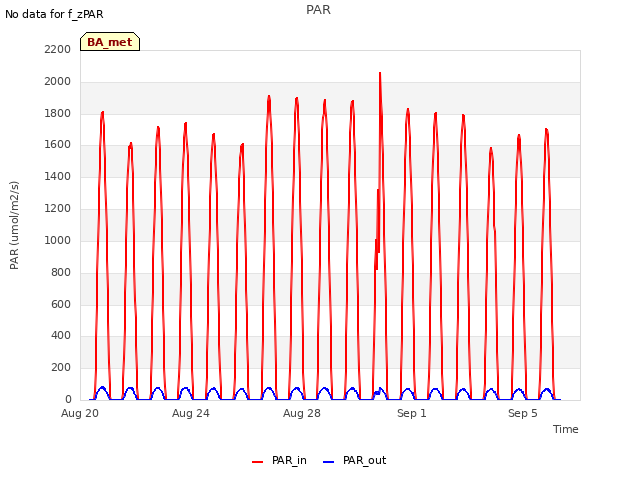The height and width of the screenshot is (480, 640).
Task: Click the 800 y-axis tick label
Action: 61,272
